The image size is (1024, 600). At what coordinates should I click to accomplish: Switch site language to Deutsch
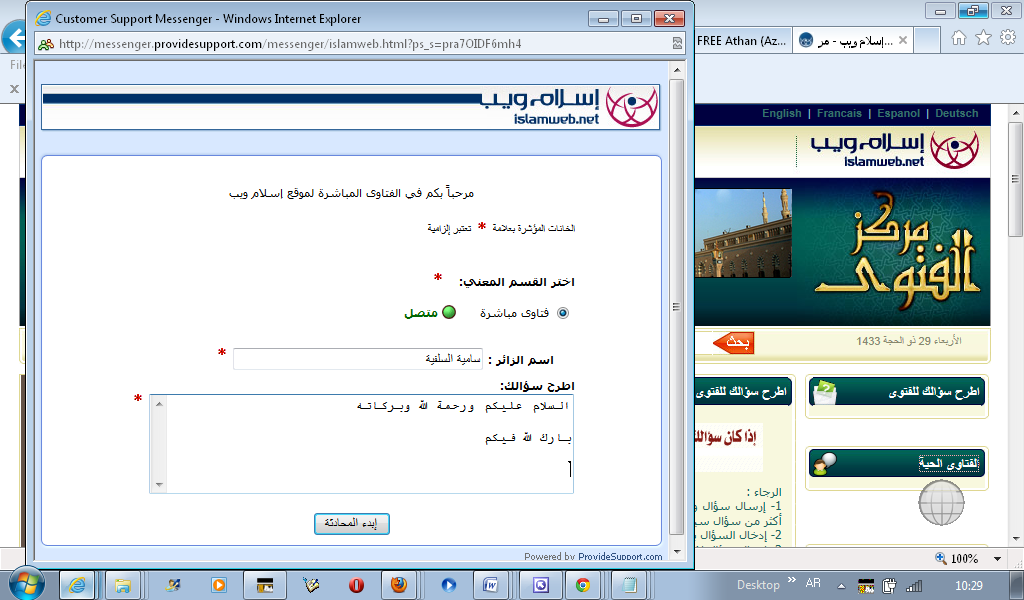click(957, 114)
